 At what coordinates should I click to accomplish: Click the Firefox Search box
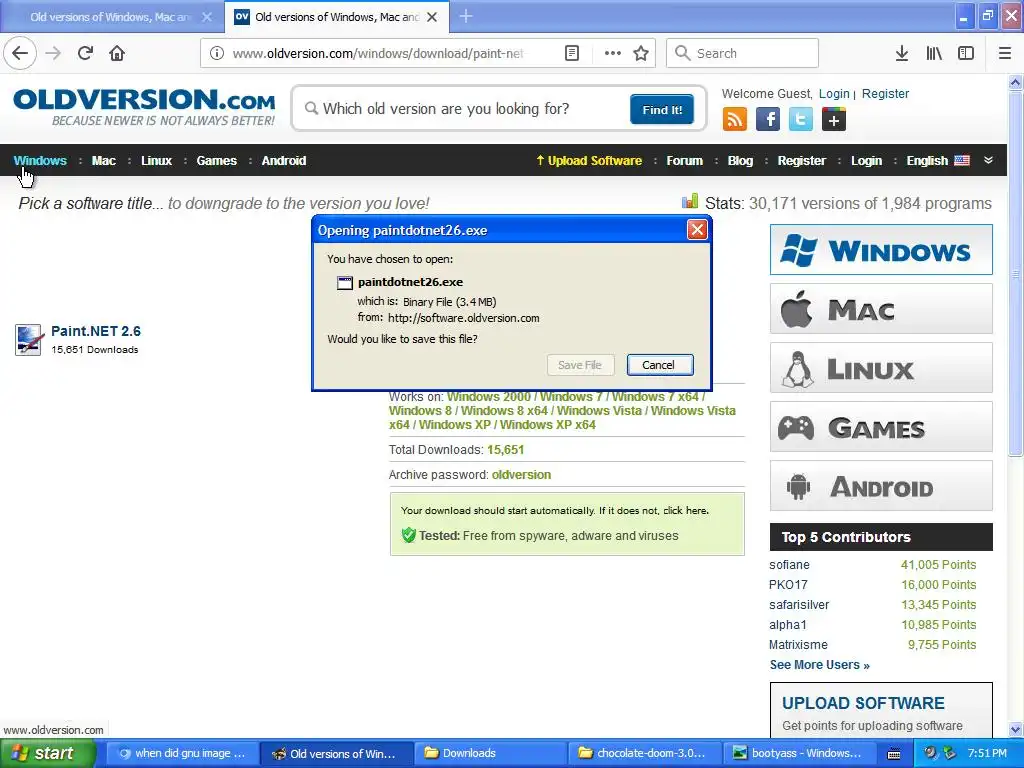click(x=743, y=53)
